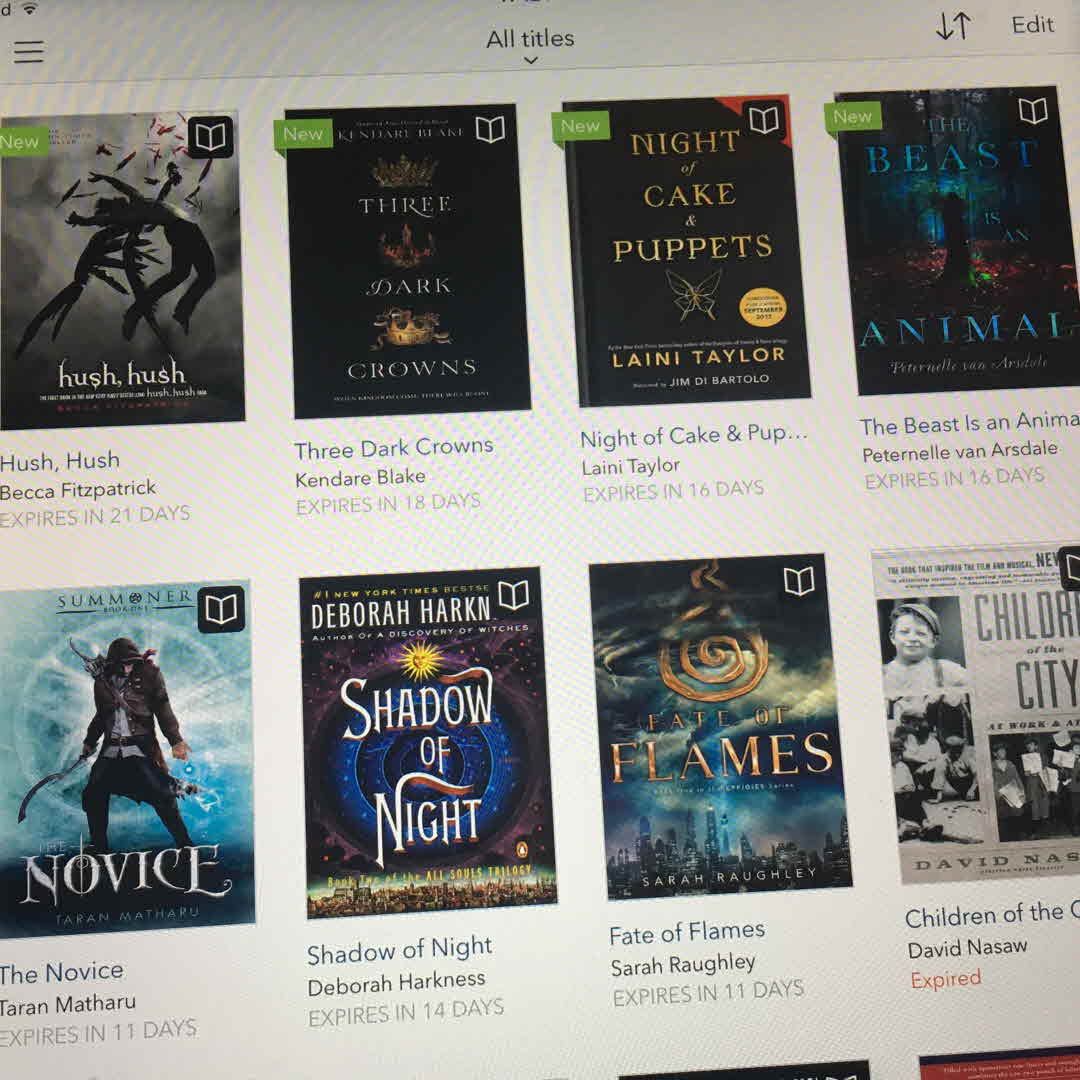Select the Hush, Hush book cover

(121, 269)
